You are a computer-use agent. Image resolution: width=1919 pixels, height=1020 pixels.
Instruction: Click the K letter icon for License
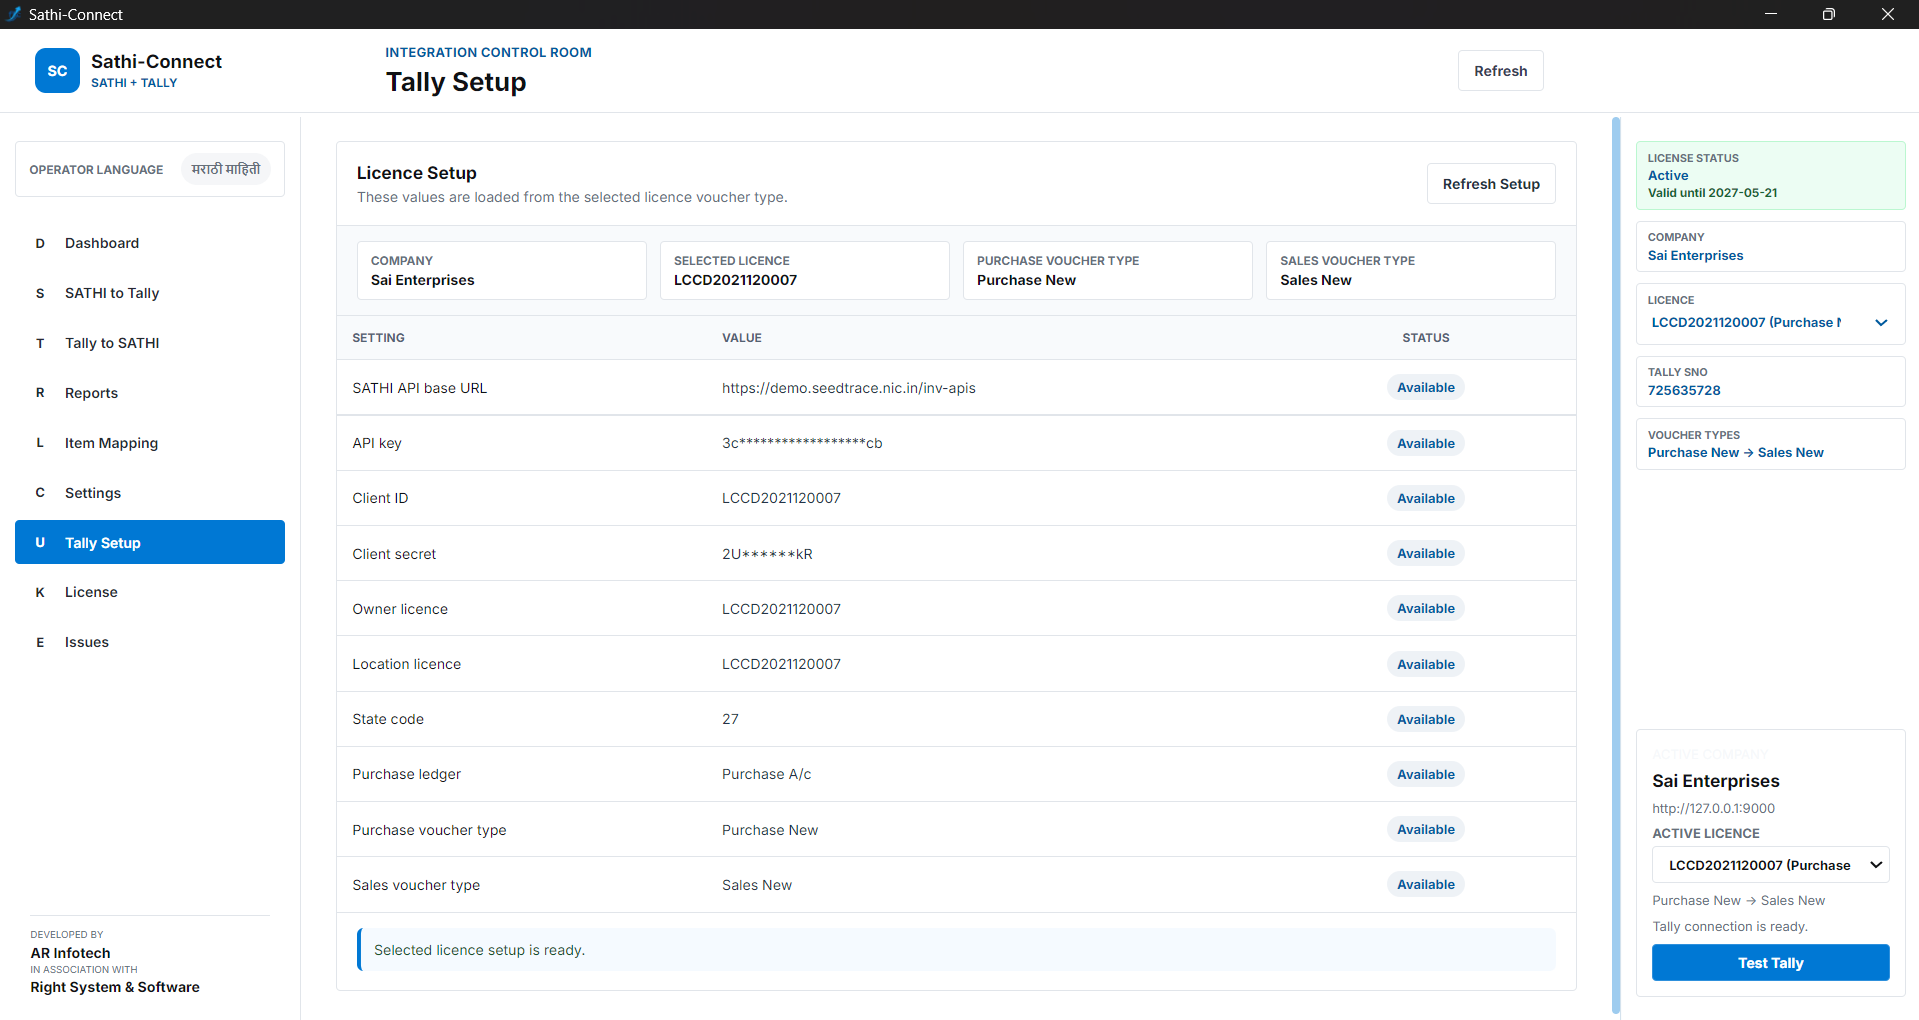pyautogui.click(x=40, y=592)
